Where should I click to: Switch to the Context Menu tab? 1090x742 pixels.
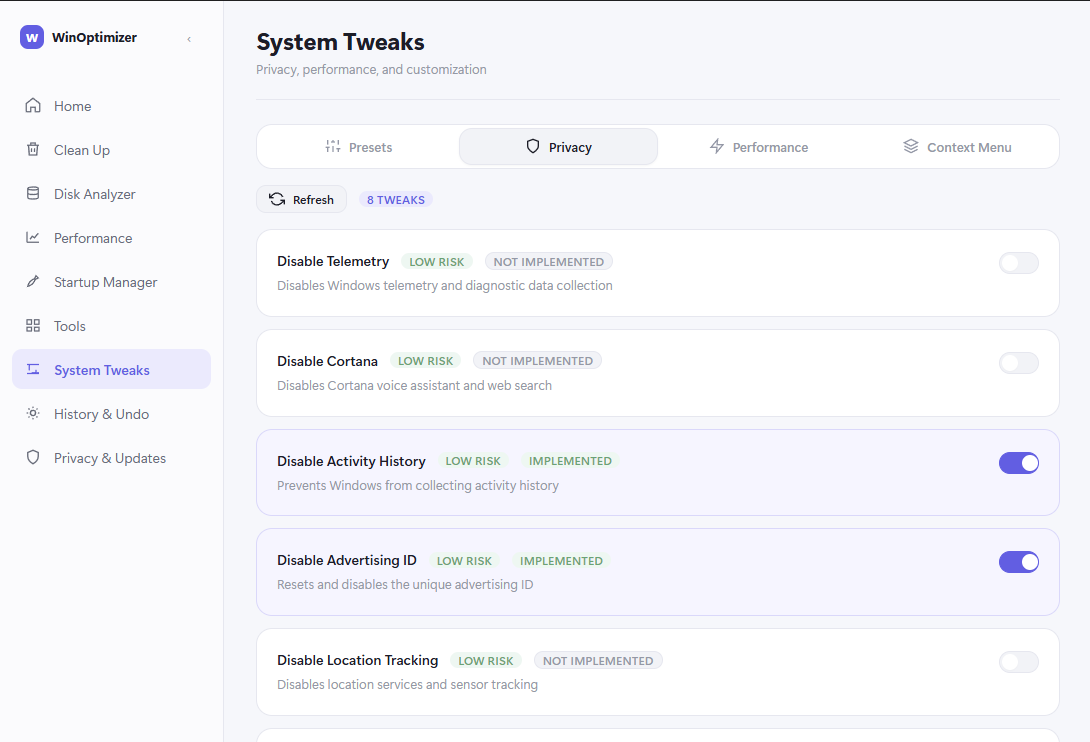click(x=957, y=147)
